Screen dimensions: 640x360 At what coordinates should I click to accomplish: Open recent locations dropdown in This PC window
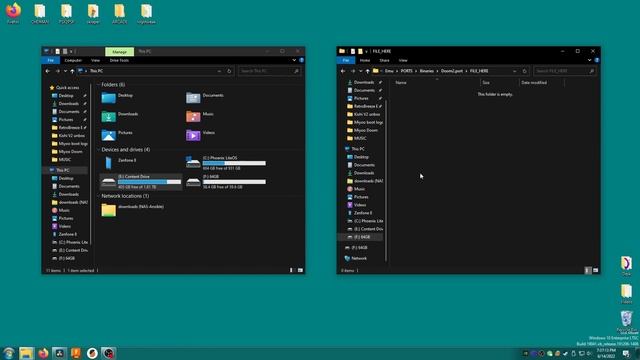(65, 71)
